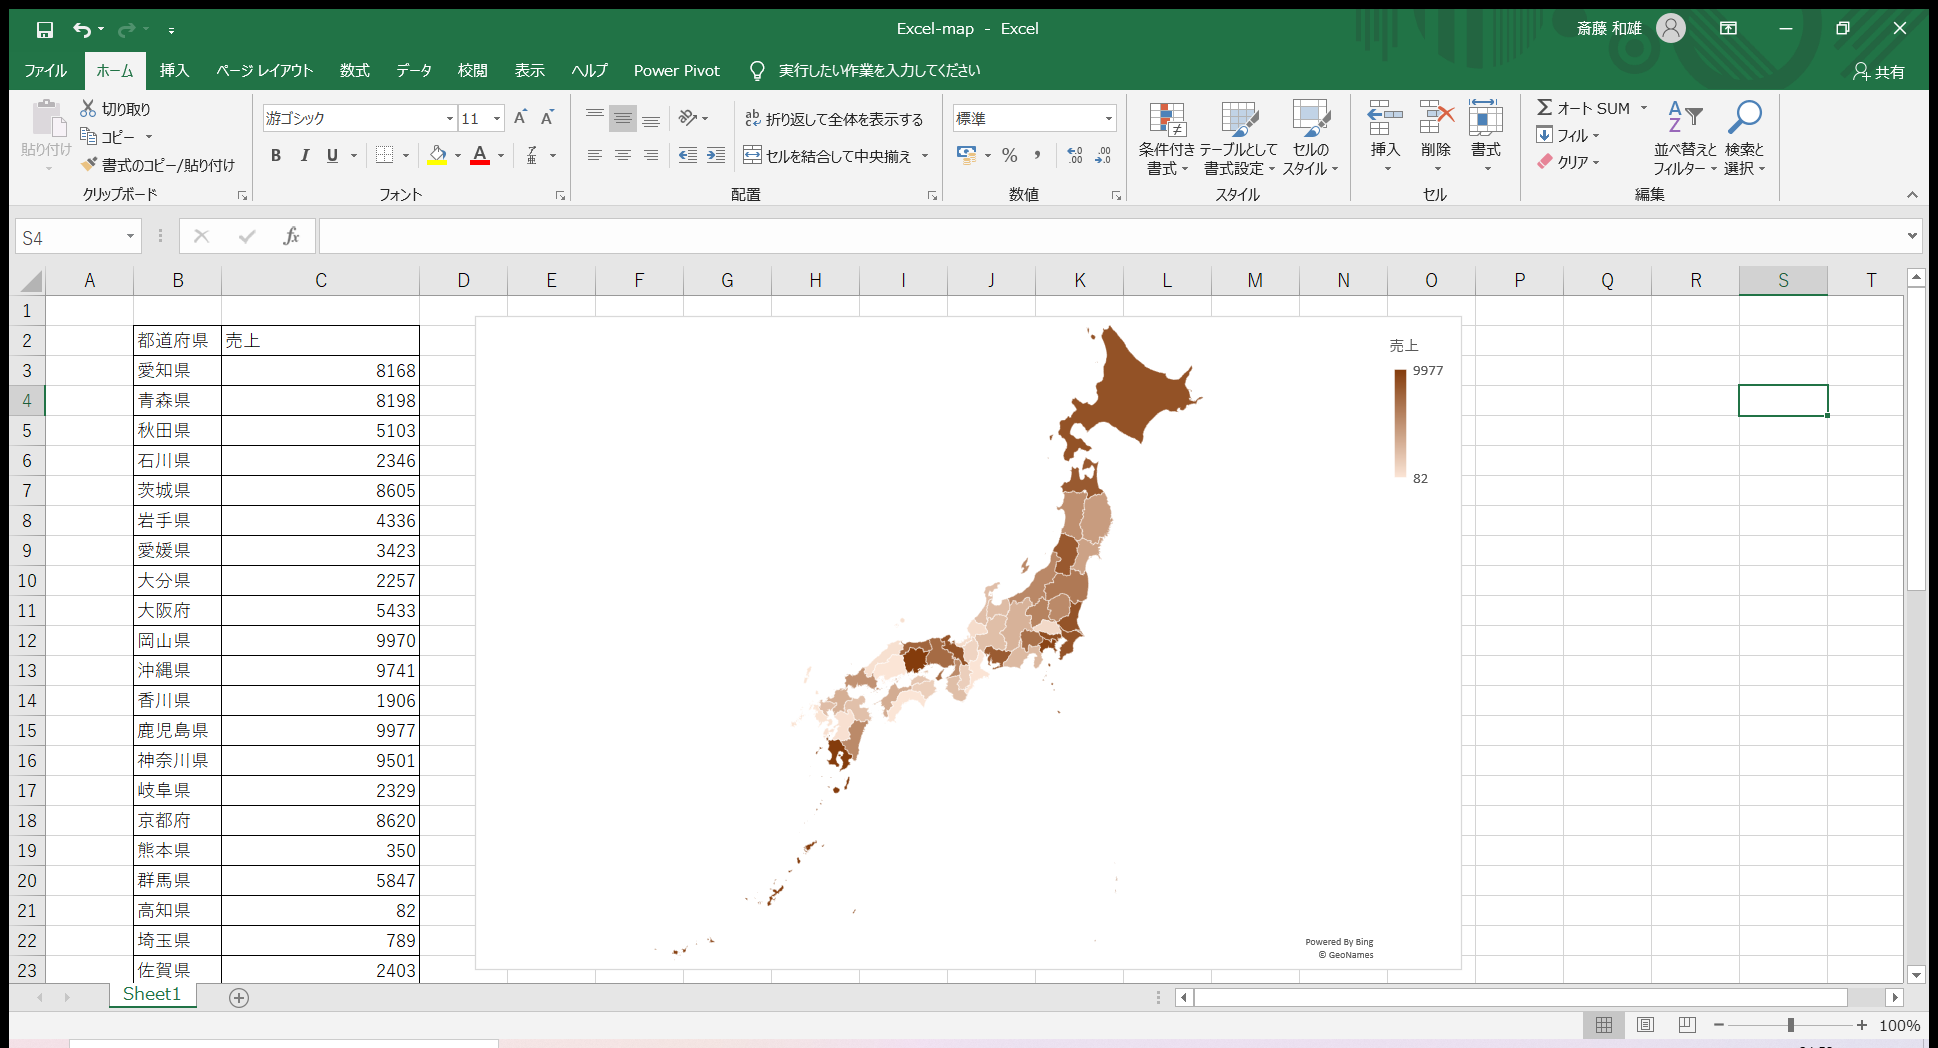This screenshot has width=1938, height=1048.
Task: Apply the Font Color (フォントの色)
Action: 479,155
